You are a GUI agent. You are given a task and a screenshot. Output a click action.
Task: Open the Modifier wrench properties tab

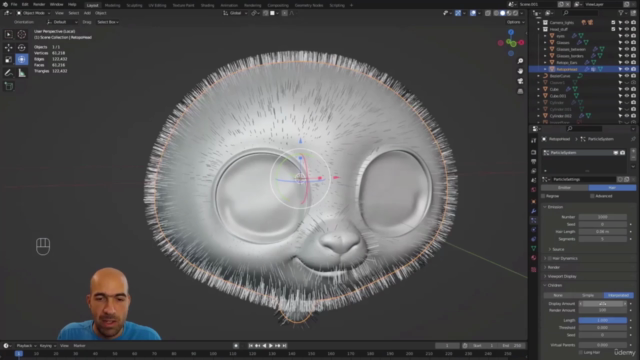(533, 211)
